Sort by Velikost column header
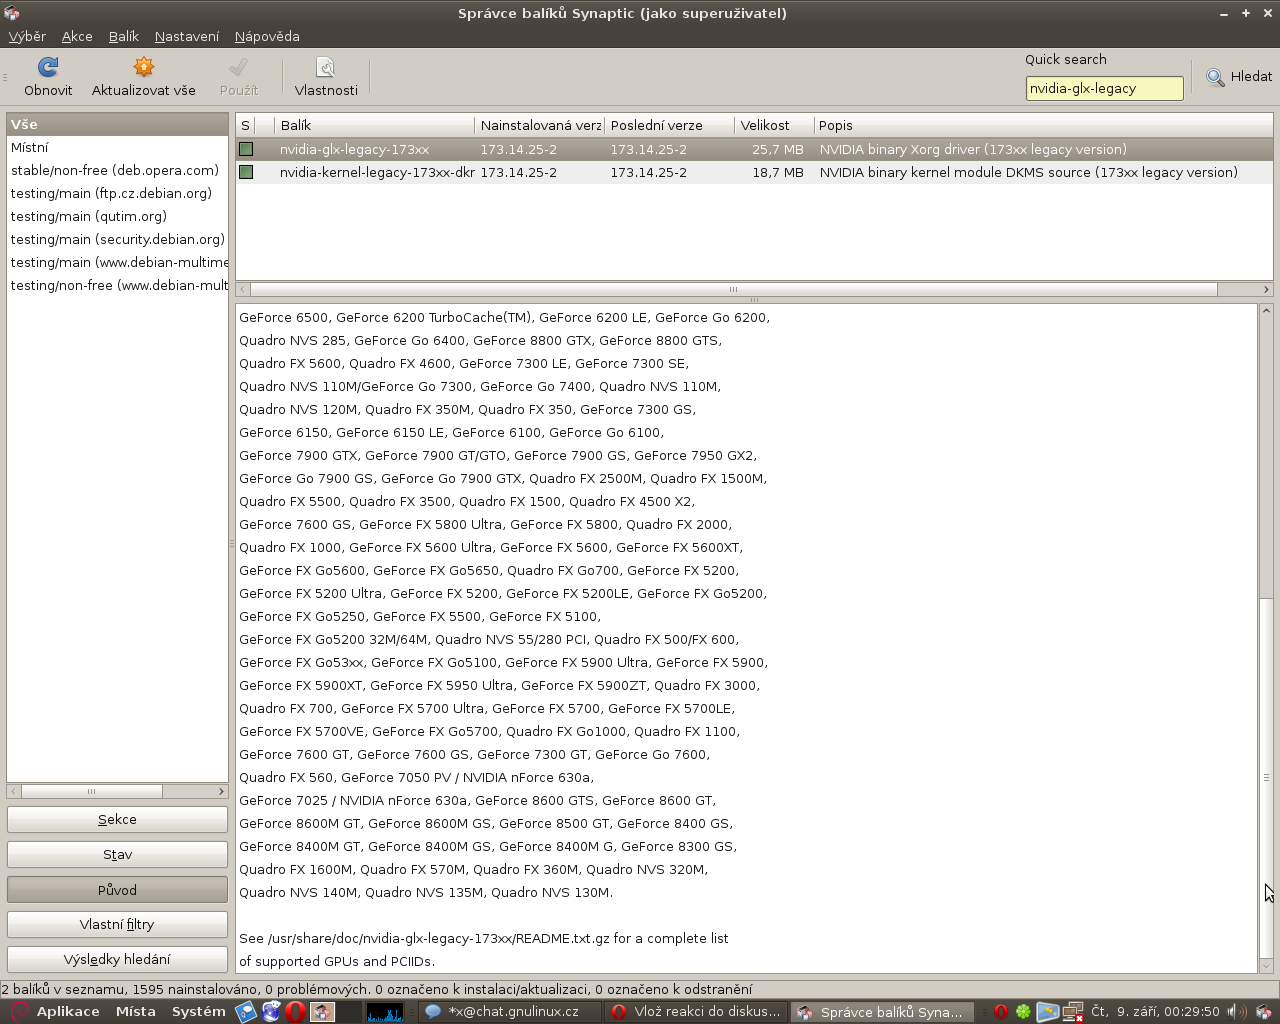 point(775,125)
